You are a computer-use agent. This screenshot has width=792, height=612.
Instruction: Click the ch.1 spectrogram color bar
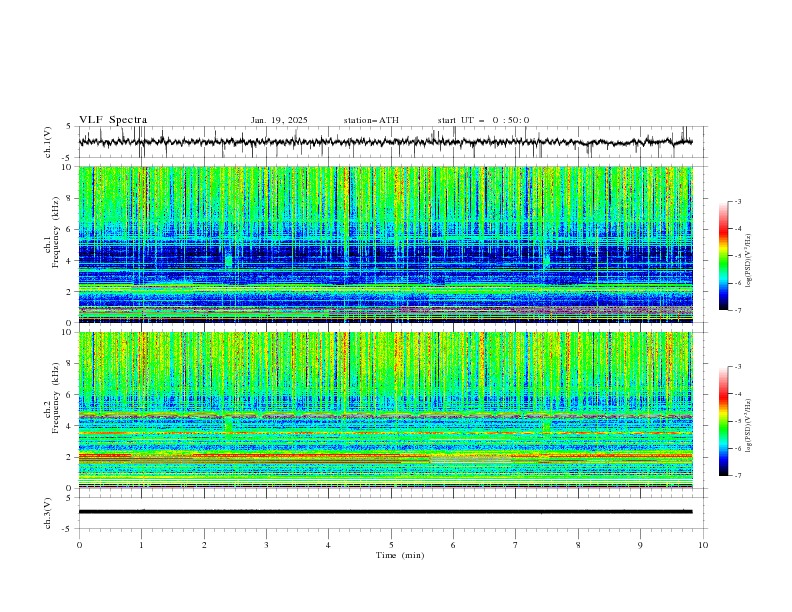(723, 256)
